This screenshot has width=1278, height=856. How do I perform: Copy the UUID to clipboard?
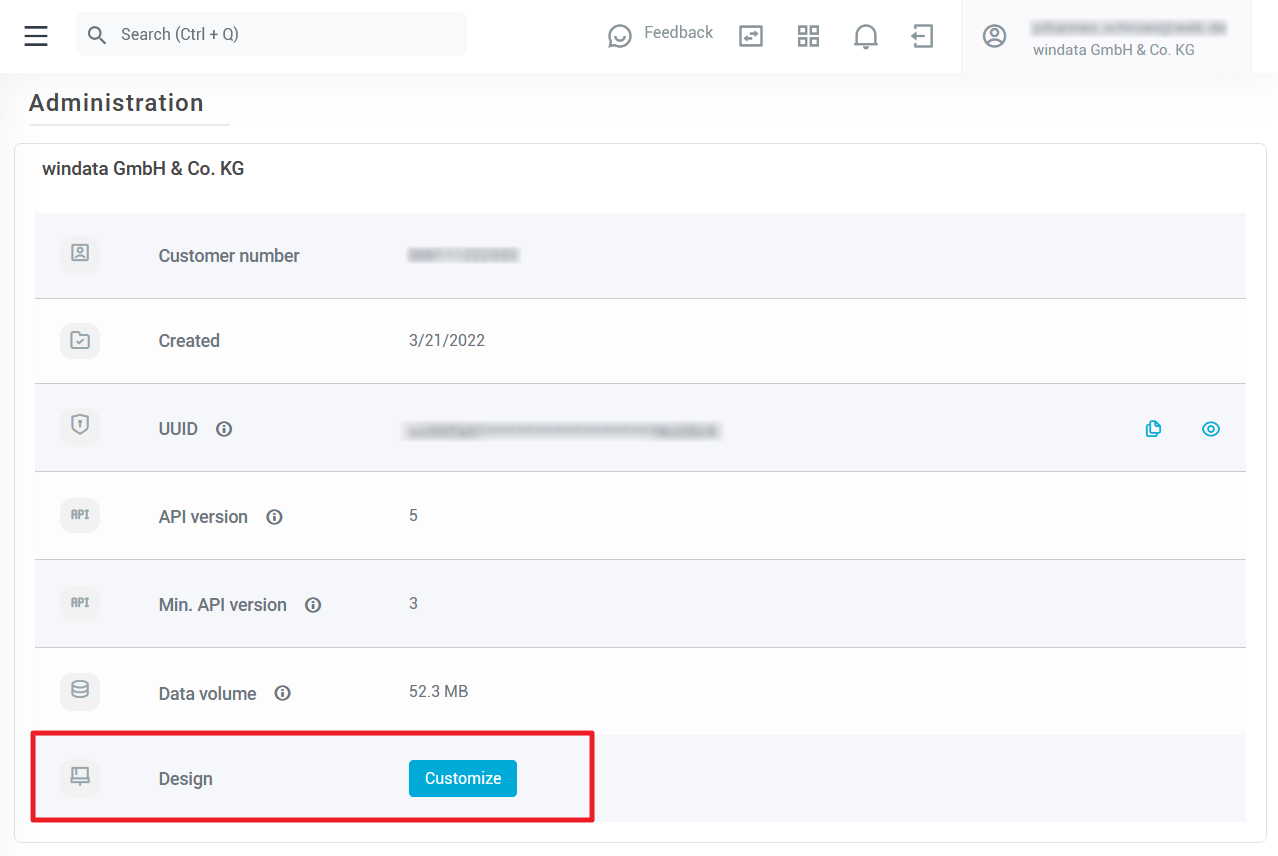(1153, 429)
